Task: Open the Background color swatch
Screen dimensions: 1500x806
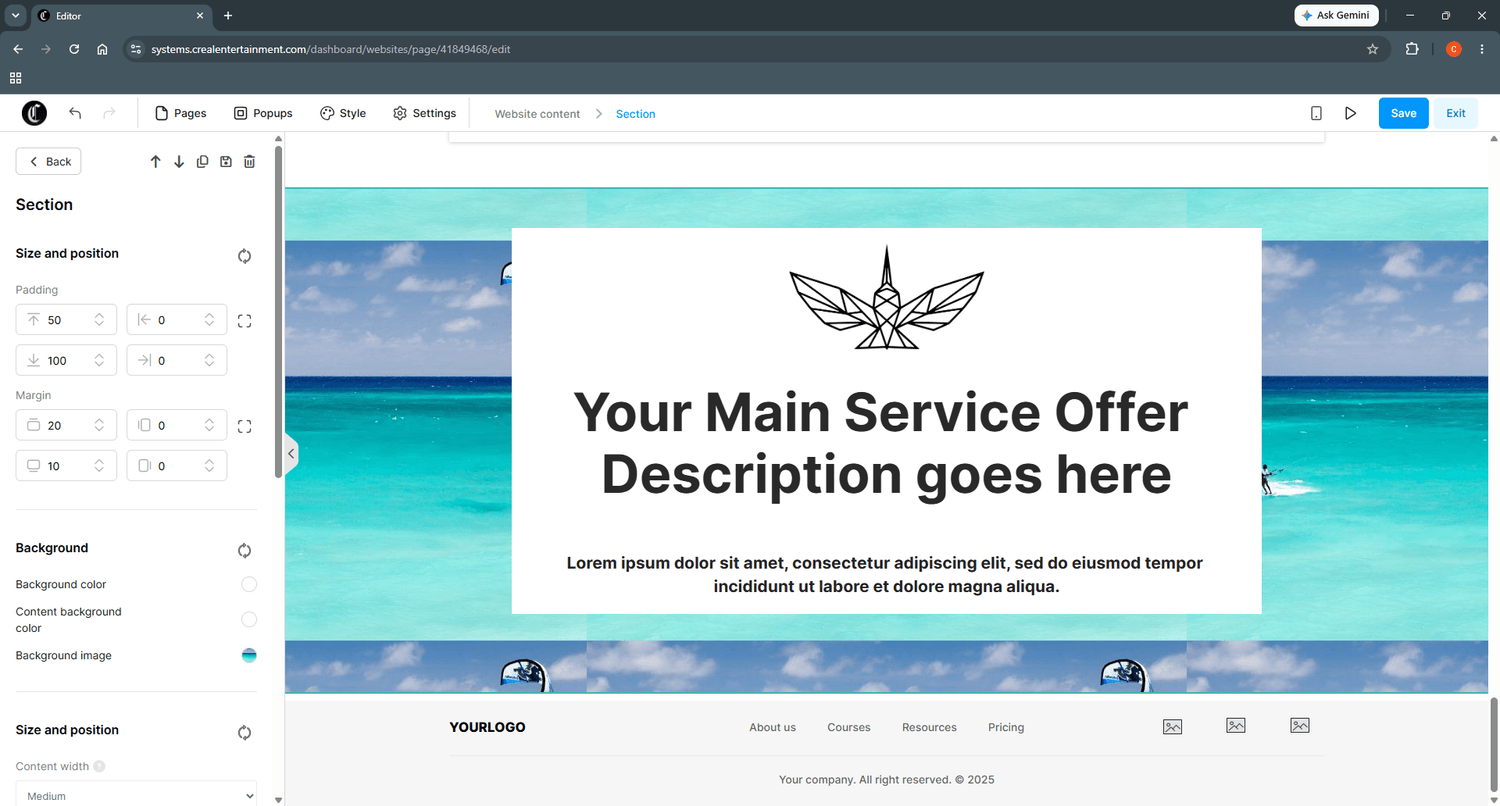Action: click(249, 584)
